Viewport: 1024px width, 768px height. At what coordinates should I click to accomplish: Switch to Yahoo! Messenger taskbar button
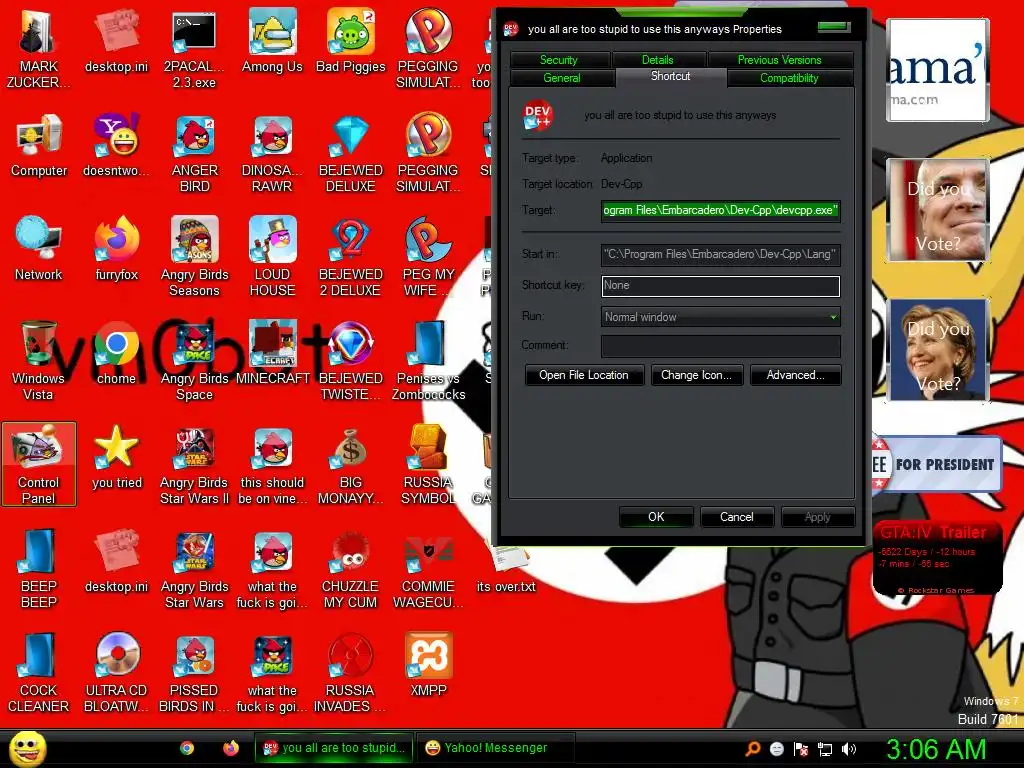495,748
